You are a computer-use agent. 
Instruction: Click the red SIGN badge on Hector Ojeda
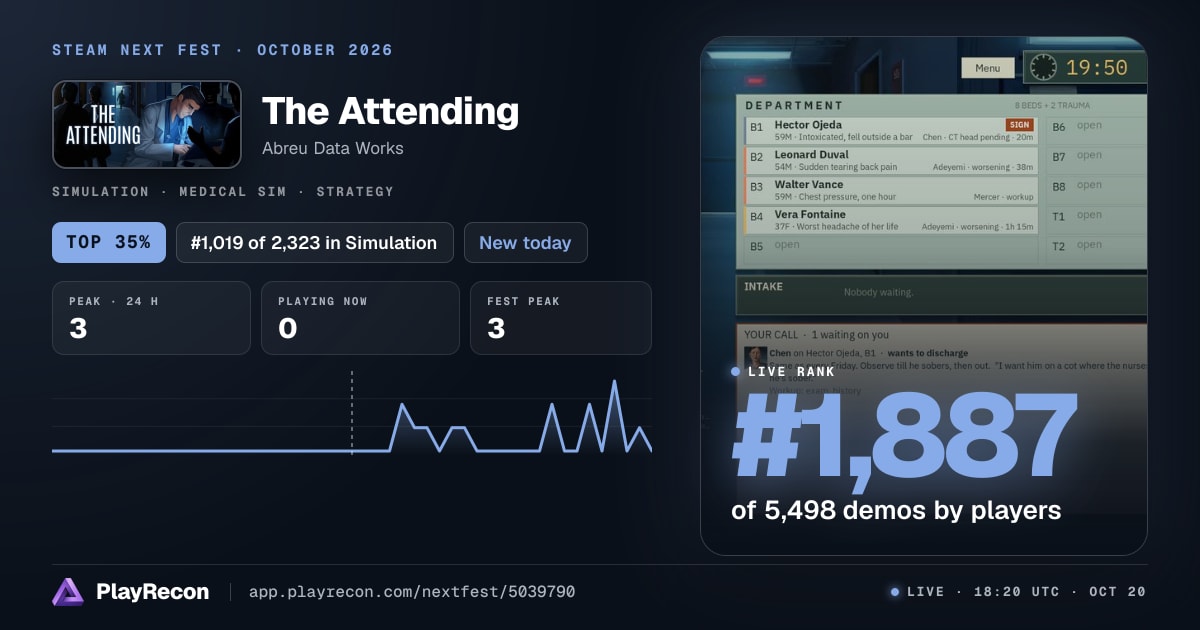click(x=1019, y=125)
